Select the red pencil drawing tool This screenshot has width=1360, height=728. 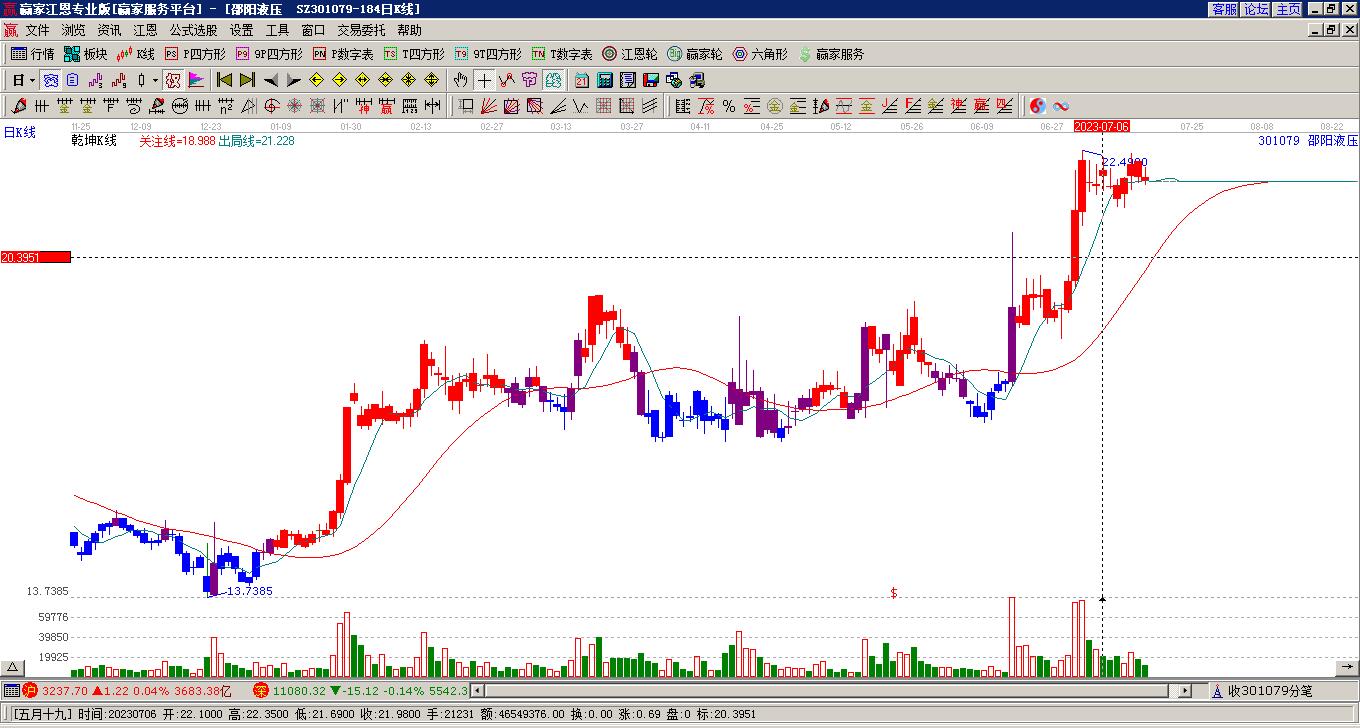point(18,106)
